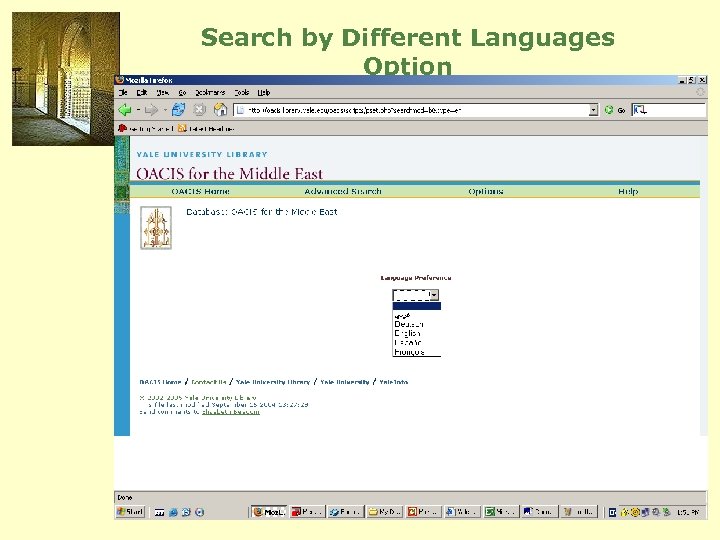Open the View menu
The image size is (720, 540).
(x=163, y=92)
